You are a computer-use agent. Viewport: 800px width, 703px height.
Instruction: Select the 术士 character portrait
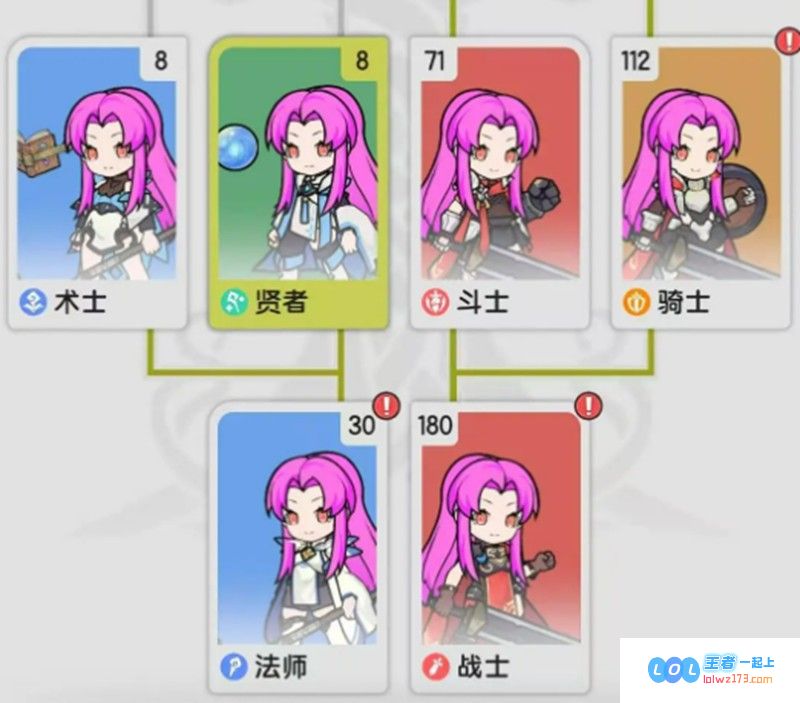(x=97, y=163)
